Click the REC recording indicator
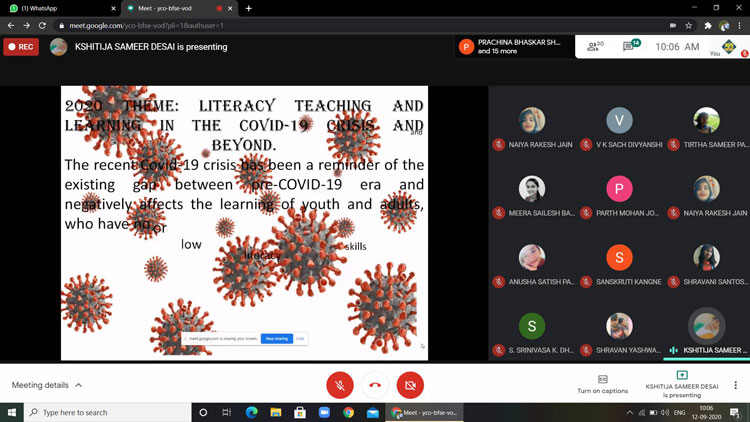Screen dimensions: 750x422 coord(21,46)
